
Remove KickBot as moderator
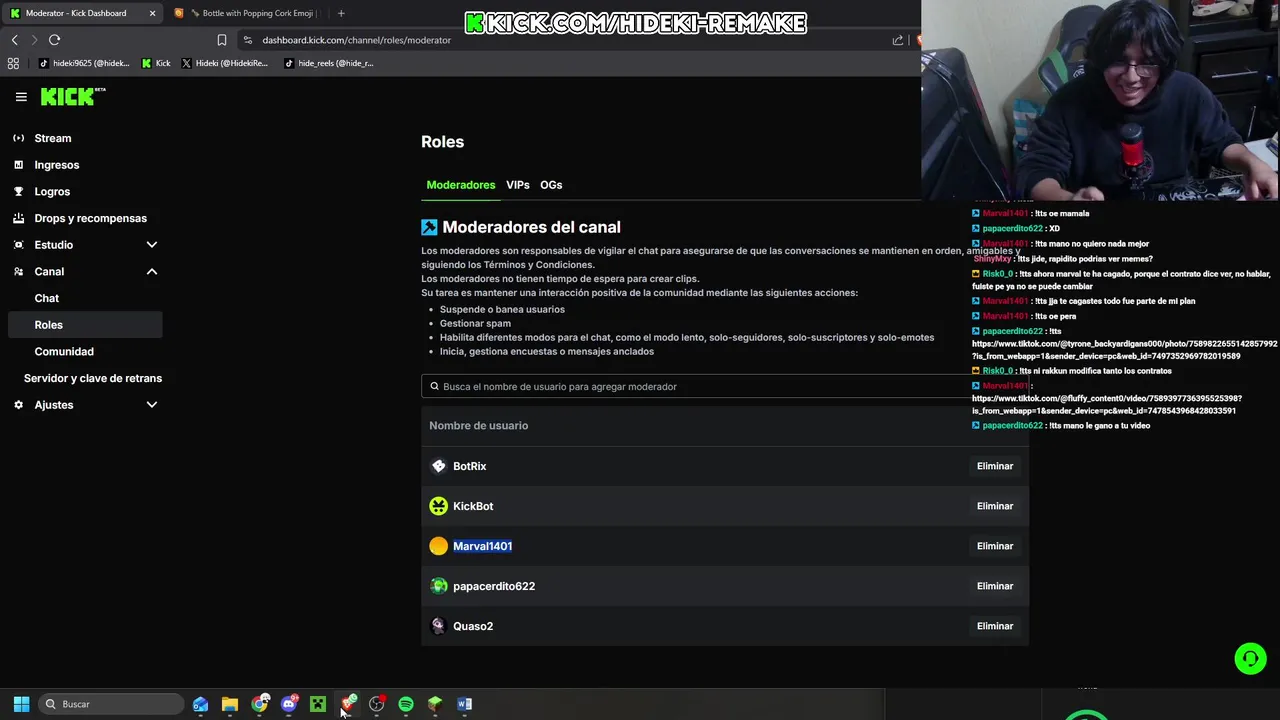click(995, 506)
